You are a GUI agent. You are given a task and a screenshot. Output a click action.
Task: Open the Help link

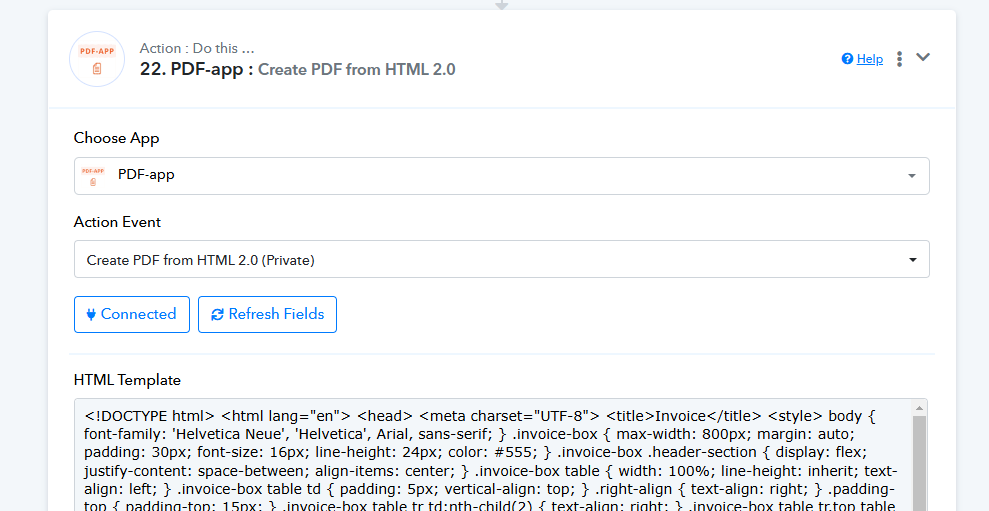[870, 59]
